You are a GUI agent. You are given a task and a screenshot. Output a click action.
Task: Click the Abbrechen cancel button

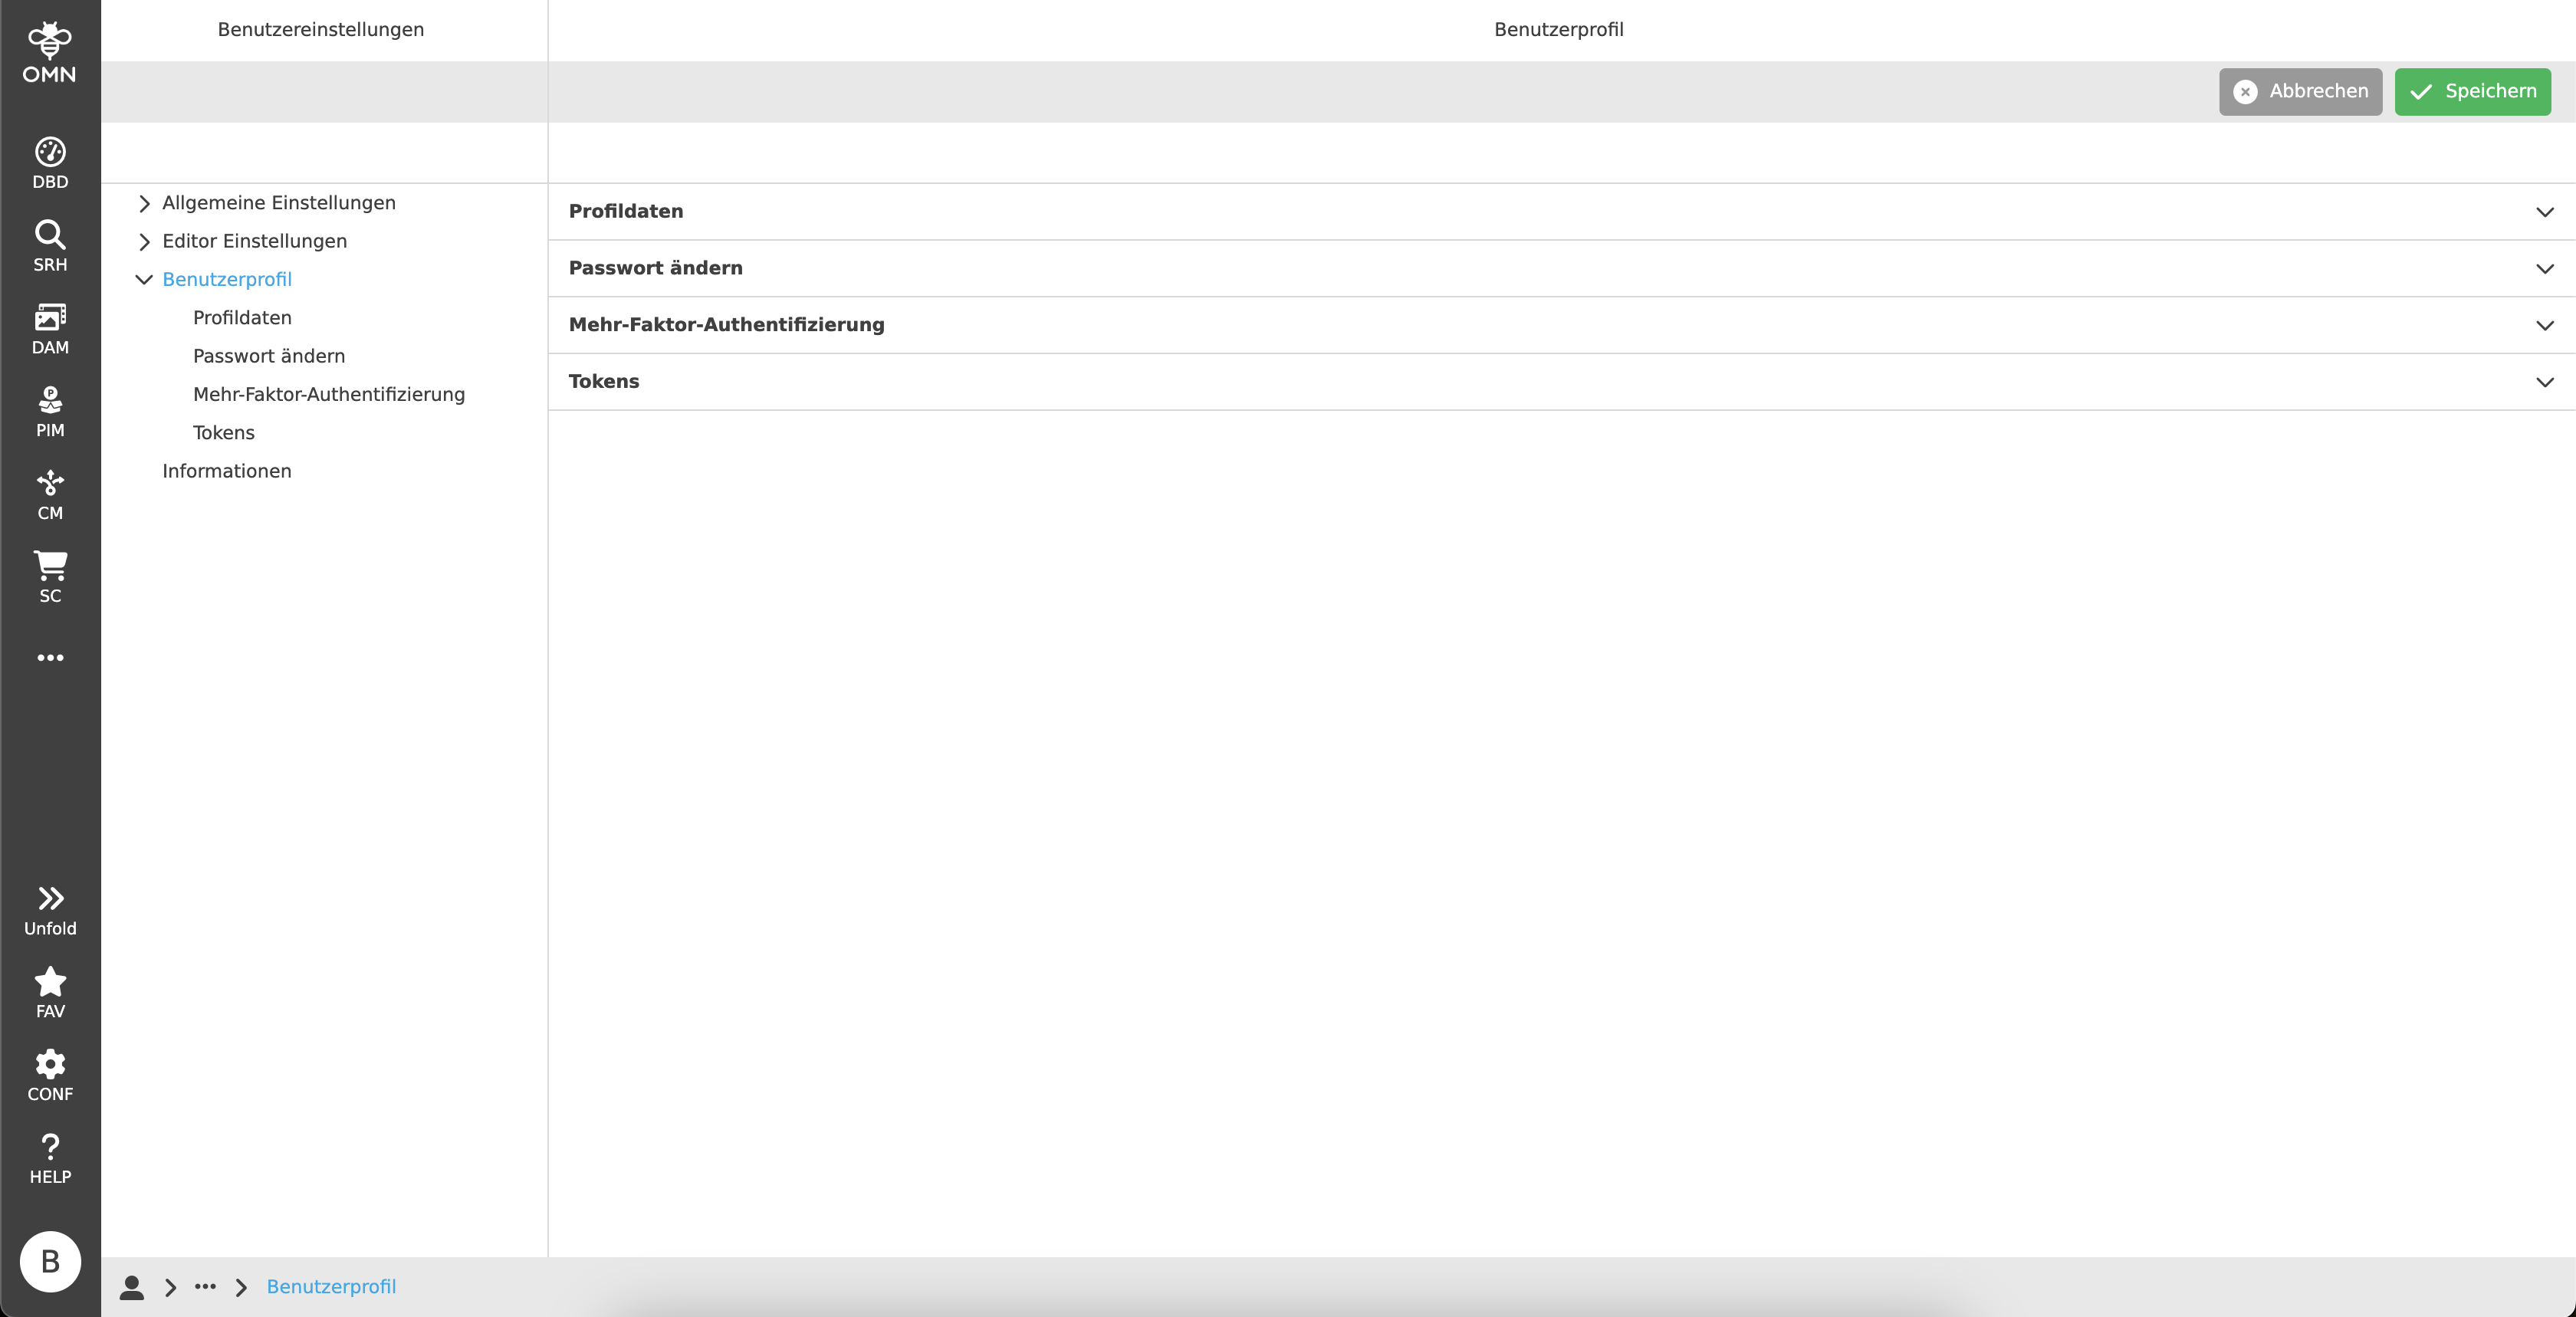click(x=2300, y=91)
